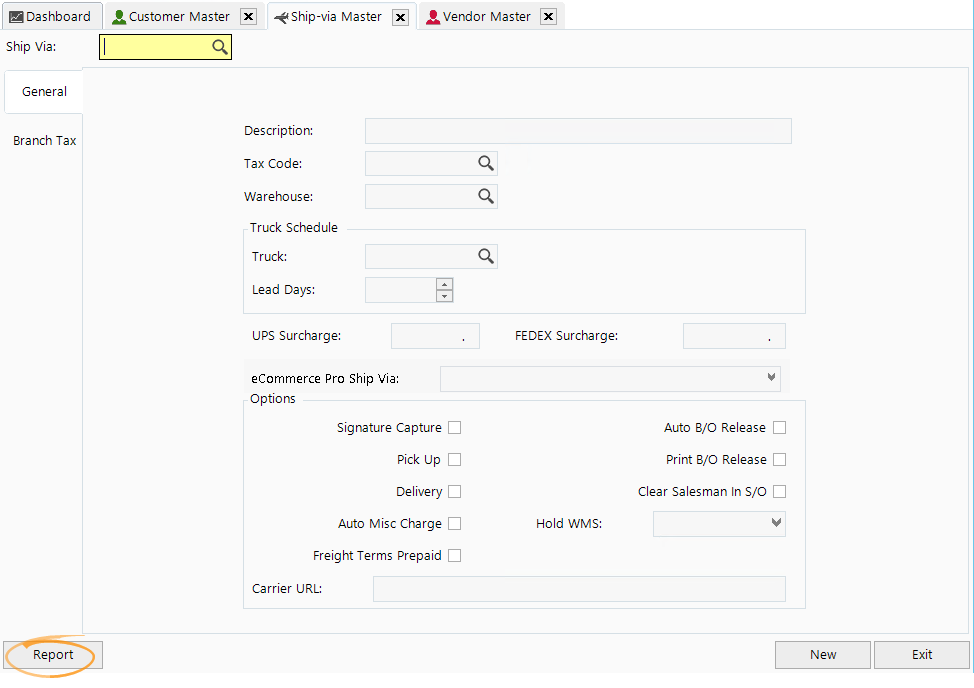Increment Lead Days with the spinner arrow
The height and width of the screenshot is (688, 974).
[444, 285]
